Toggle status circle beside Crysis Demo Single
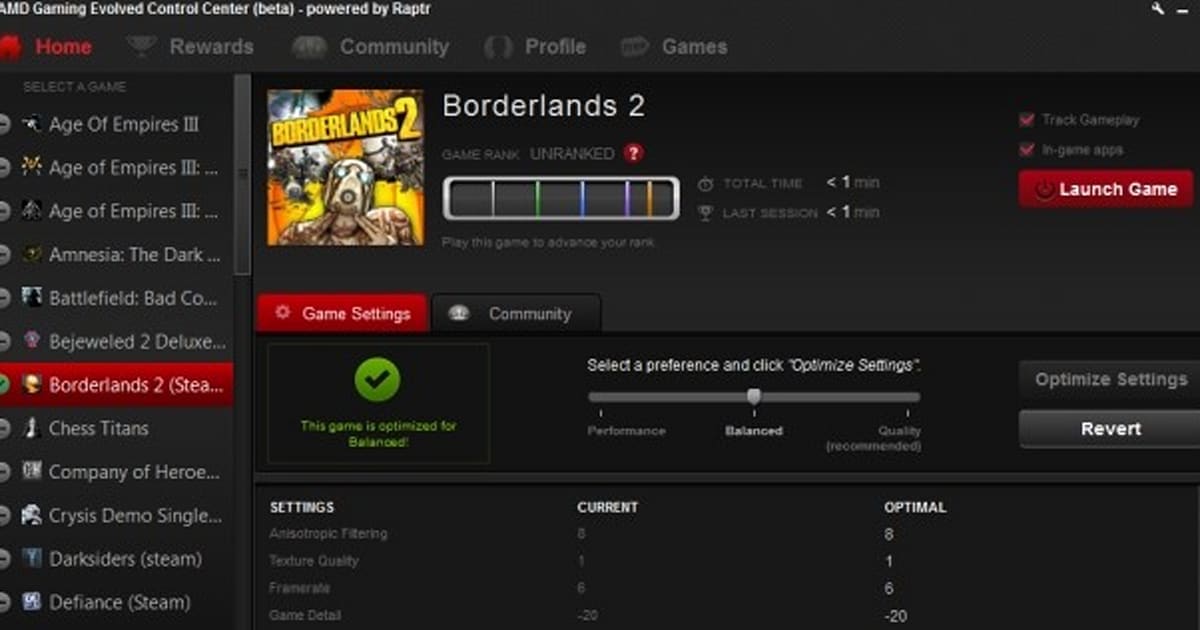 click(x=4, y=515)
